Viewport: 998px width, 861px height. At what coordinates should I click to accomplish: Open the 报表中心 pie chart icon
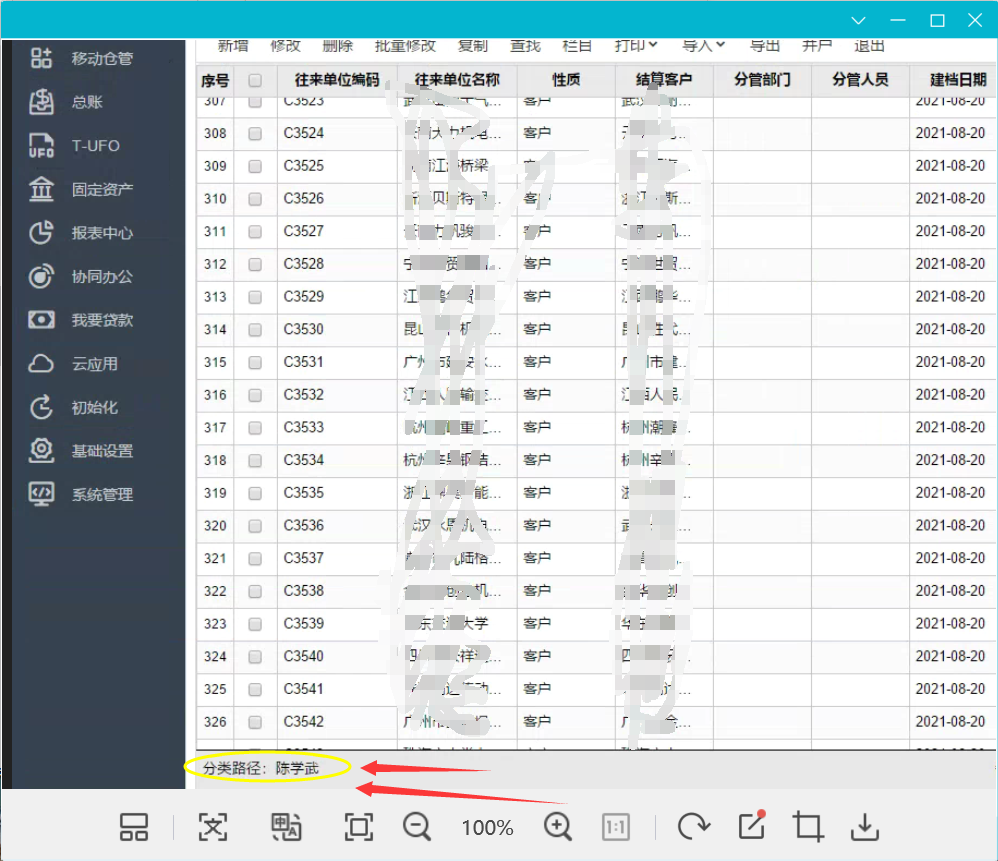[x=41, y=233]
